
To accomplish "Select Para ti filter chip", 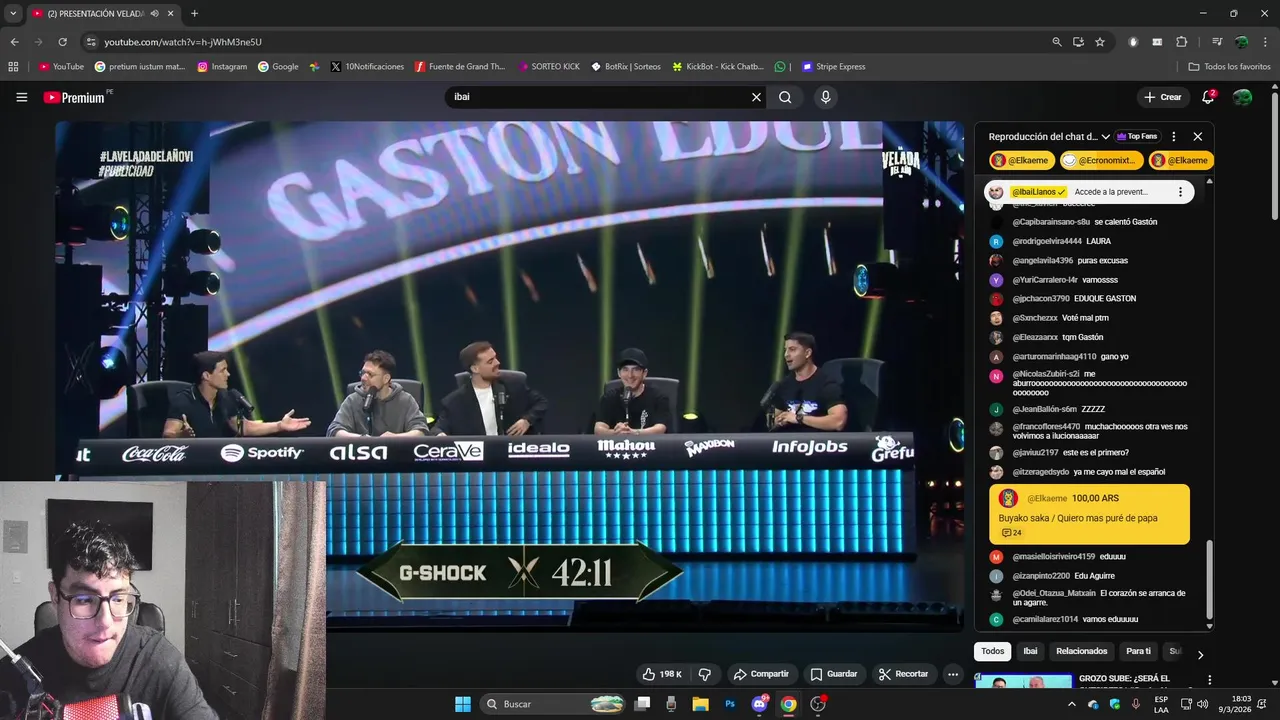I will (x=1138, y=651).
